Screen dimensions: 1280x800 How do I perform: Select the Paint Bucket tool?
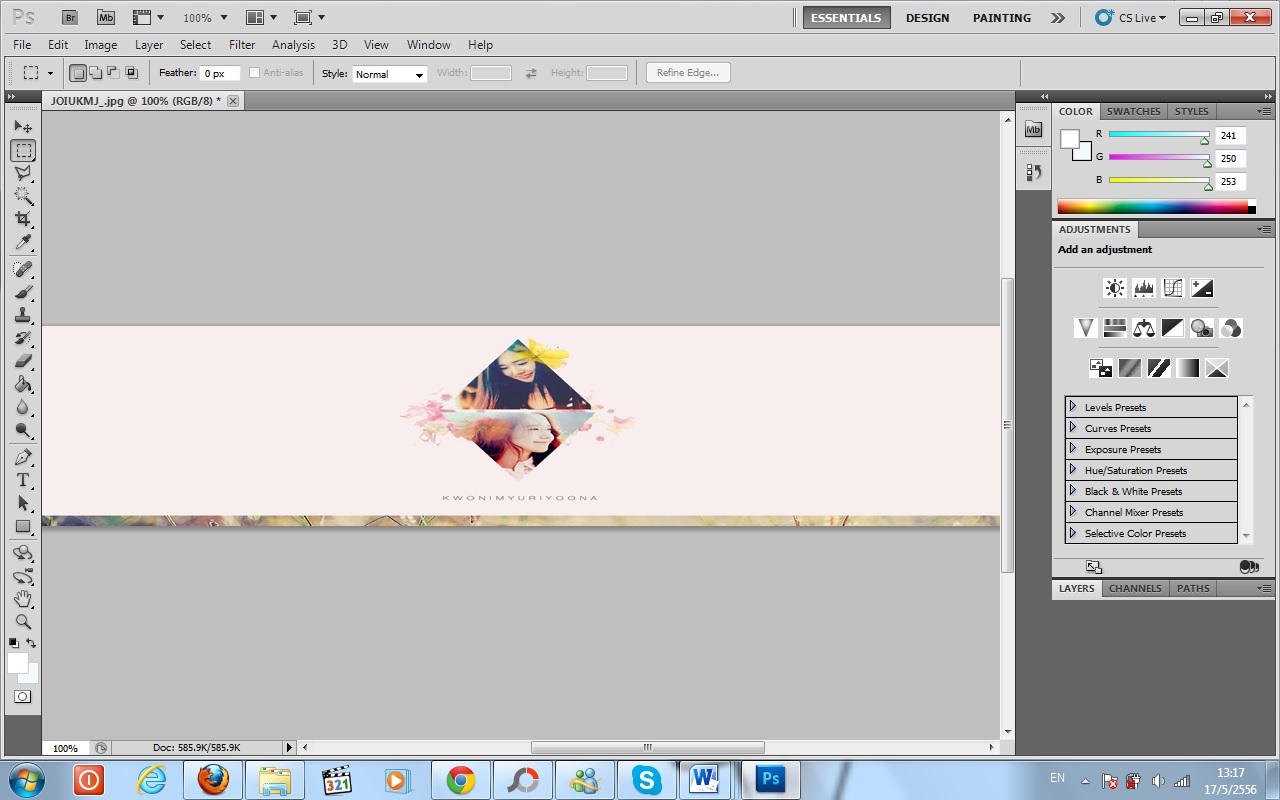[23, 384]
